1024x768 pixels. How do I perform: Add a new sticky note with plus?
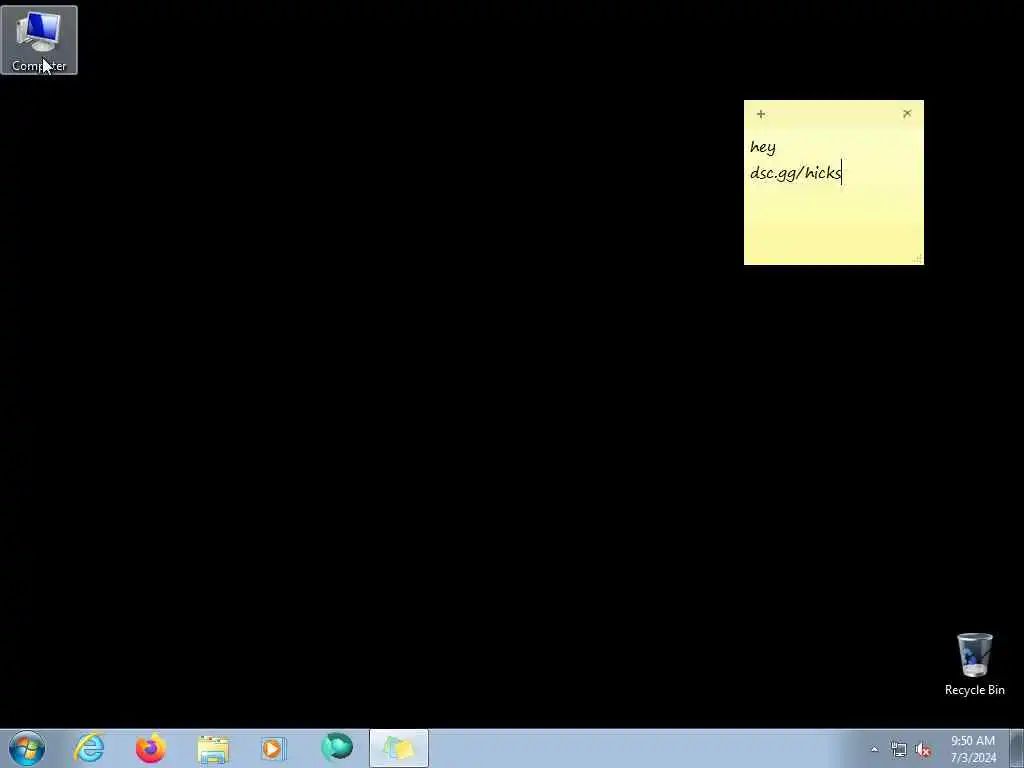click(x=761, y=114)
